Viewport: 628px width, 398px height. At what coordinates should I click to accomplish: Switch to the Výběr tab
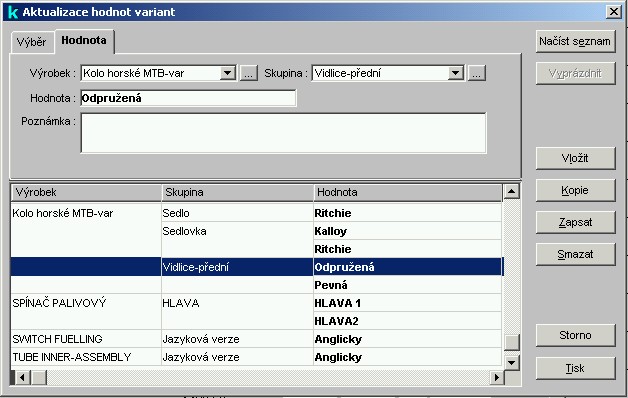(32, 42)
